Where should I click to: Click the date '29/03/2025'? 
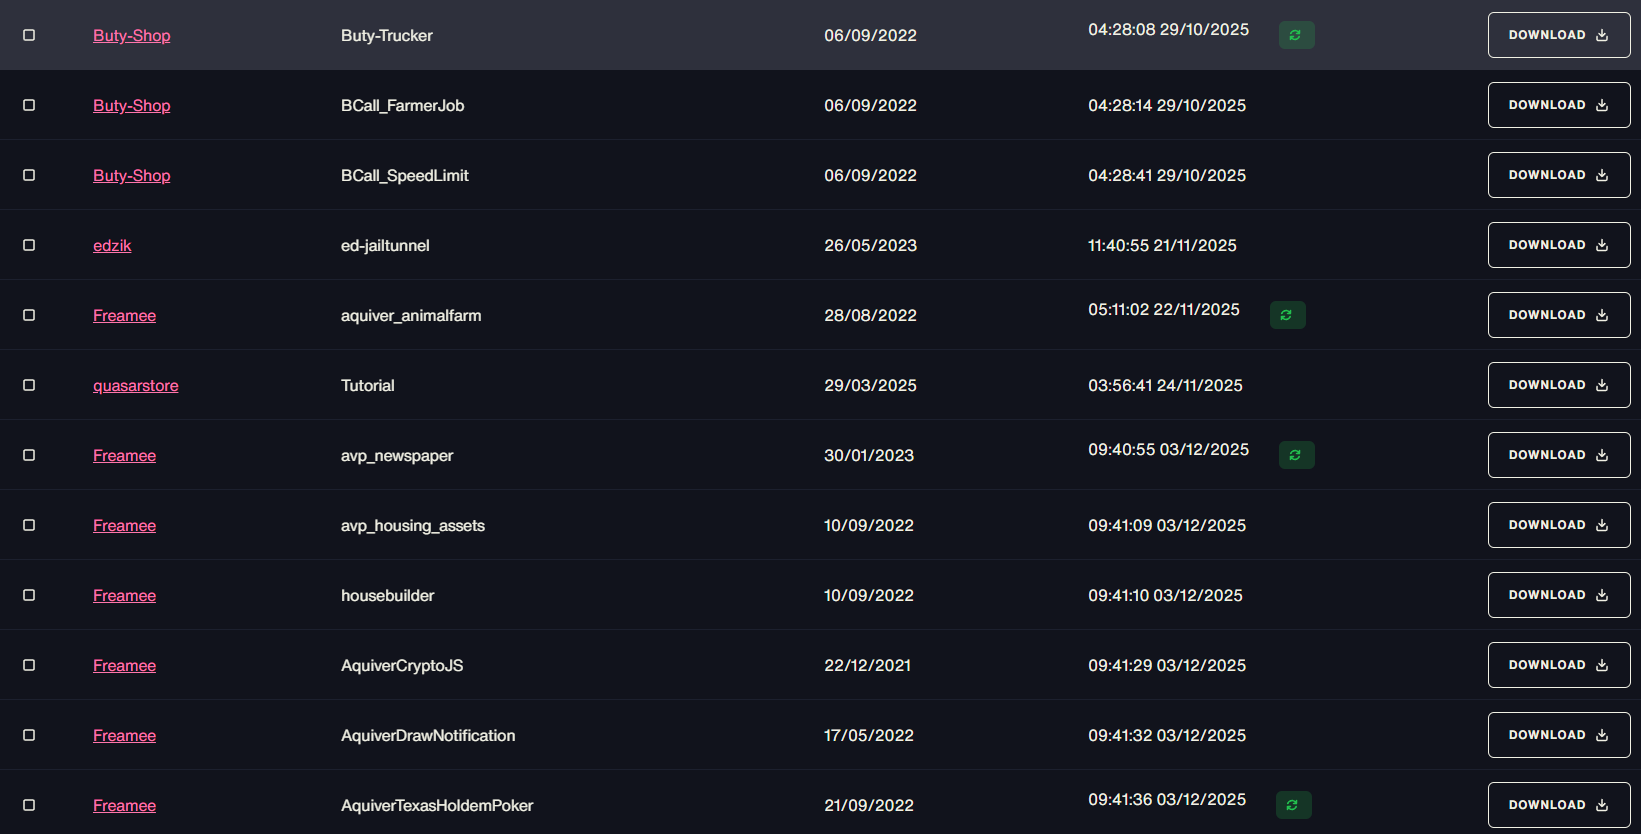[870, 385]
